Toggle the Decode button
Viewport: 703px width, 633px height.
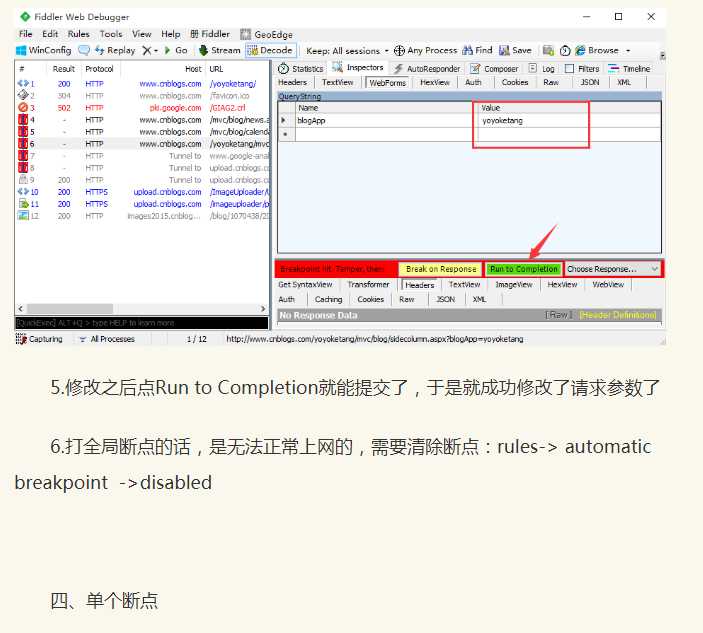270,50
